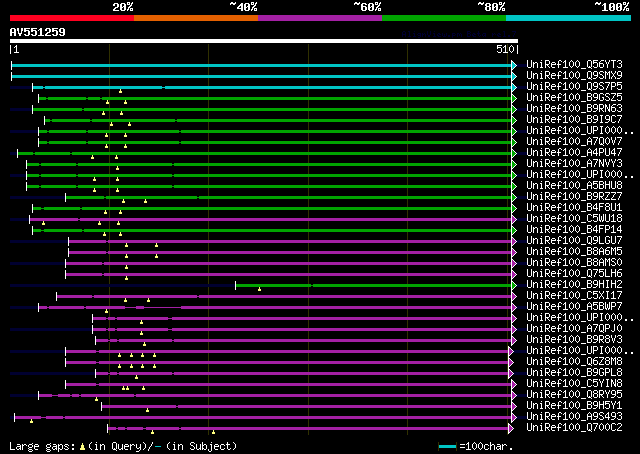Click the UniRef100_B9R8V3 label
The width and height of the screenshot is (640, 454).
coord(574,340)
